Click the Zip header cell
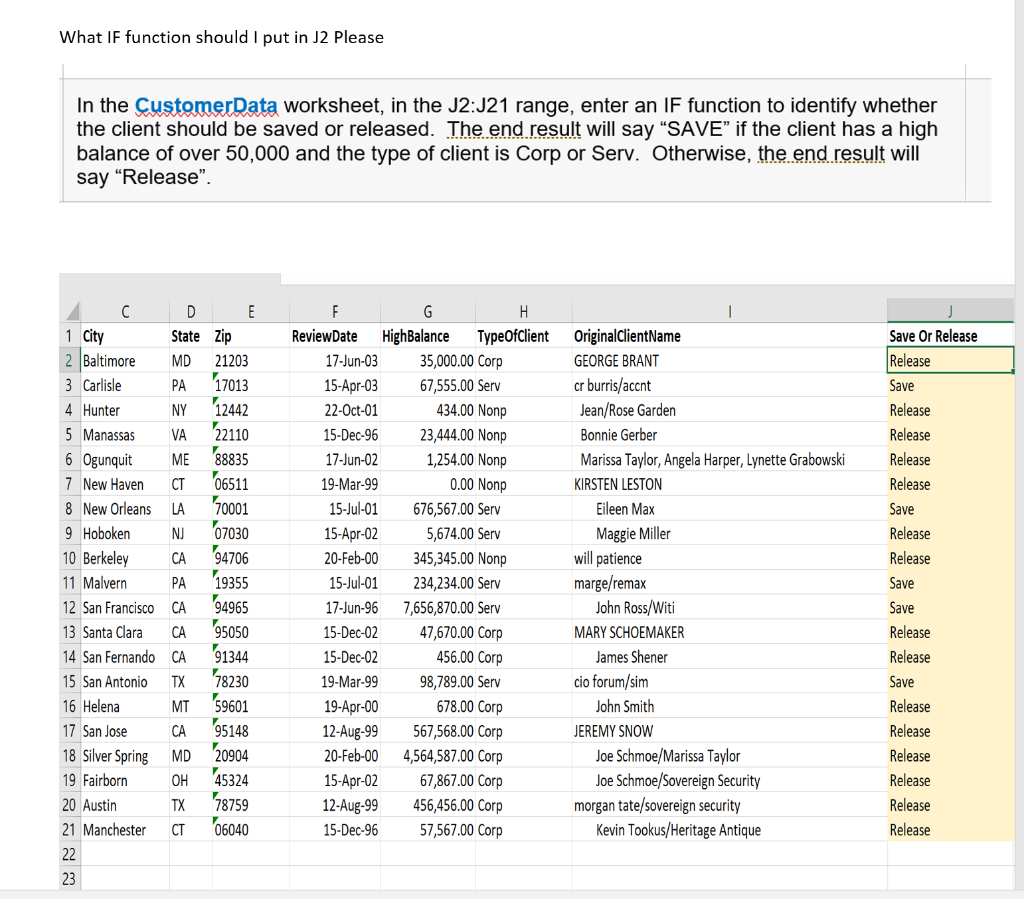This screenshot has height=899, width=1024. click(251, 336)
